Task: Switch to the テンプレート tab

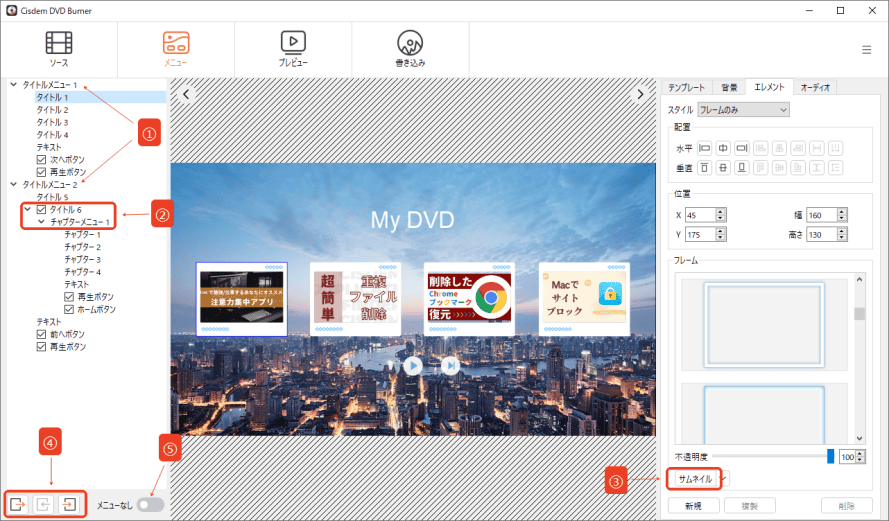Action: 687,87
